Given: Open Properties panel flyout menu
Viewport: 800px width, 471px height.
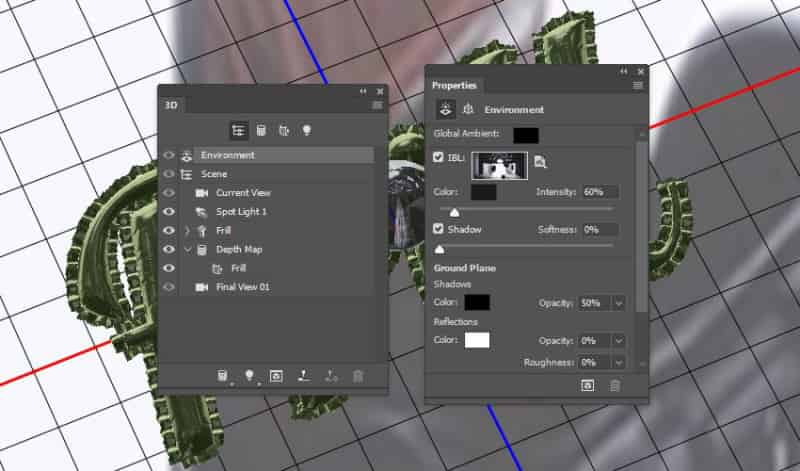Looking at the screenshot, I should pyautogui.click(x=638, y=85).
